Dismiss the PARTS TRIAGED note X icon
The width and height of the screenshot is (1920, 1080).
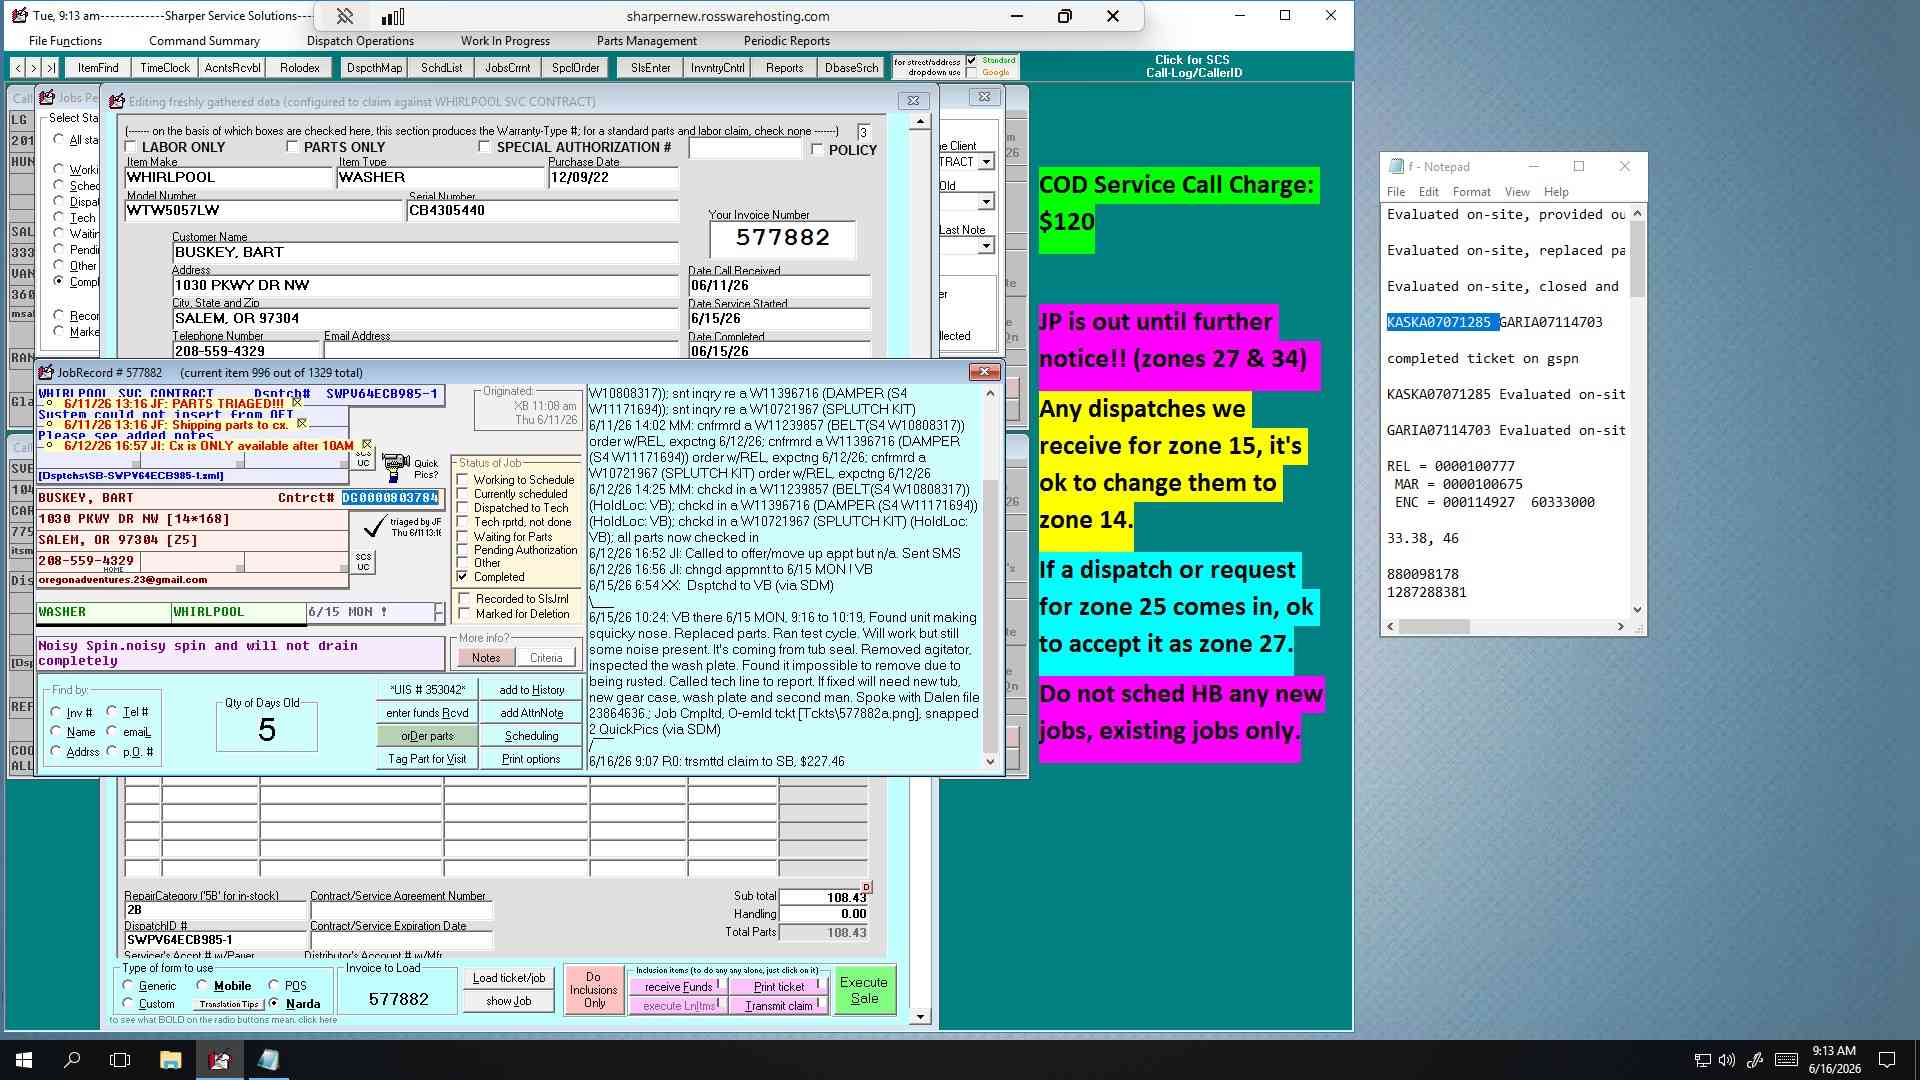(297, 403)
